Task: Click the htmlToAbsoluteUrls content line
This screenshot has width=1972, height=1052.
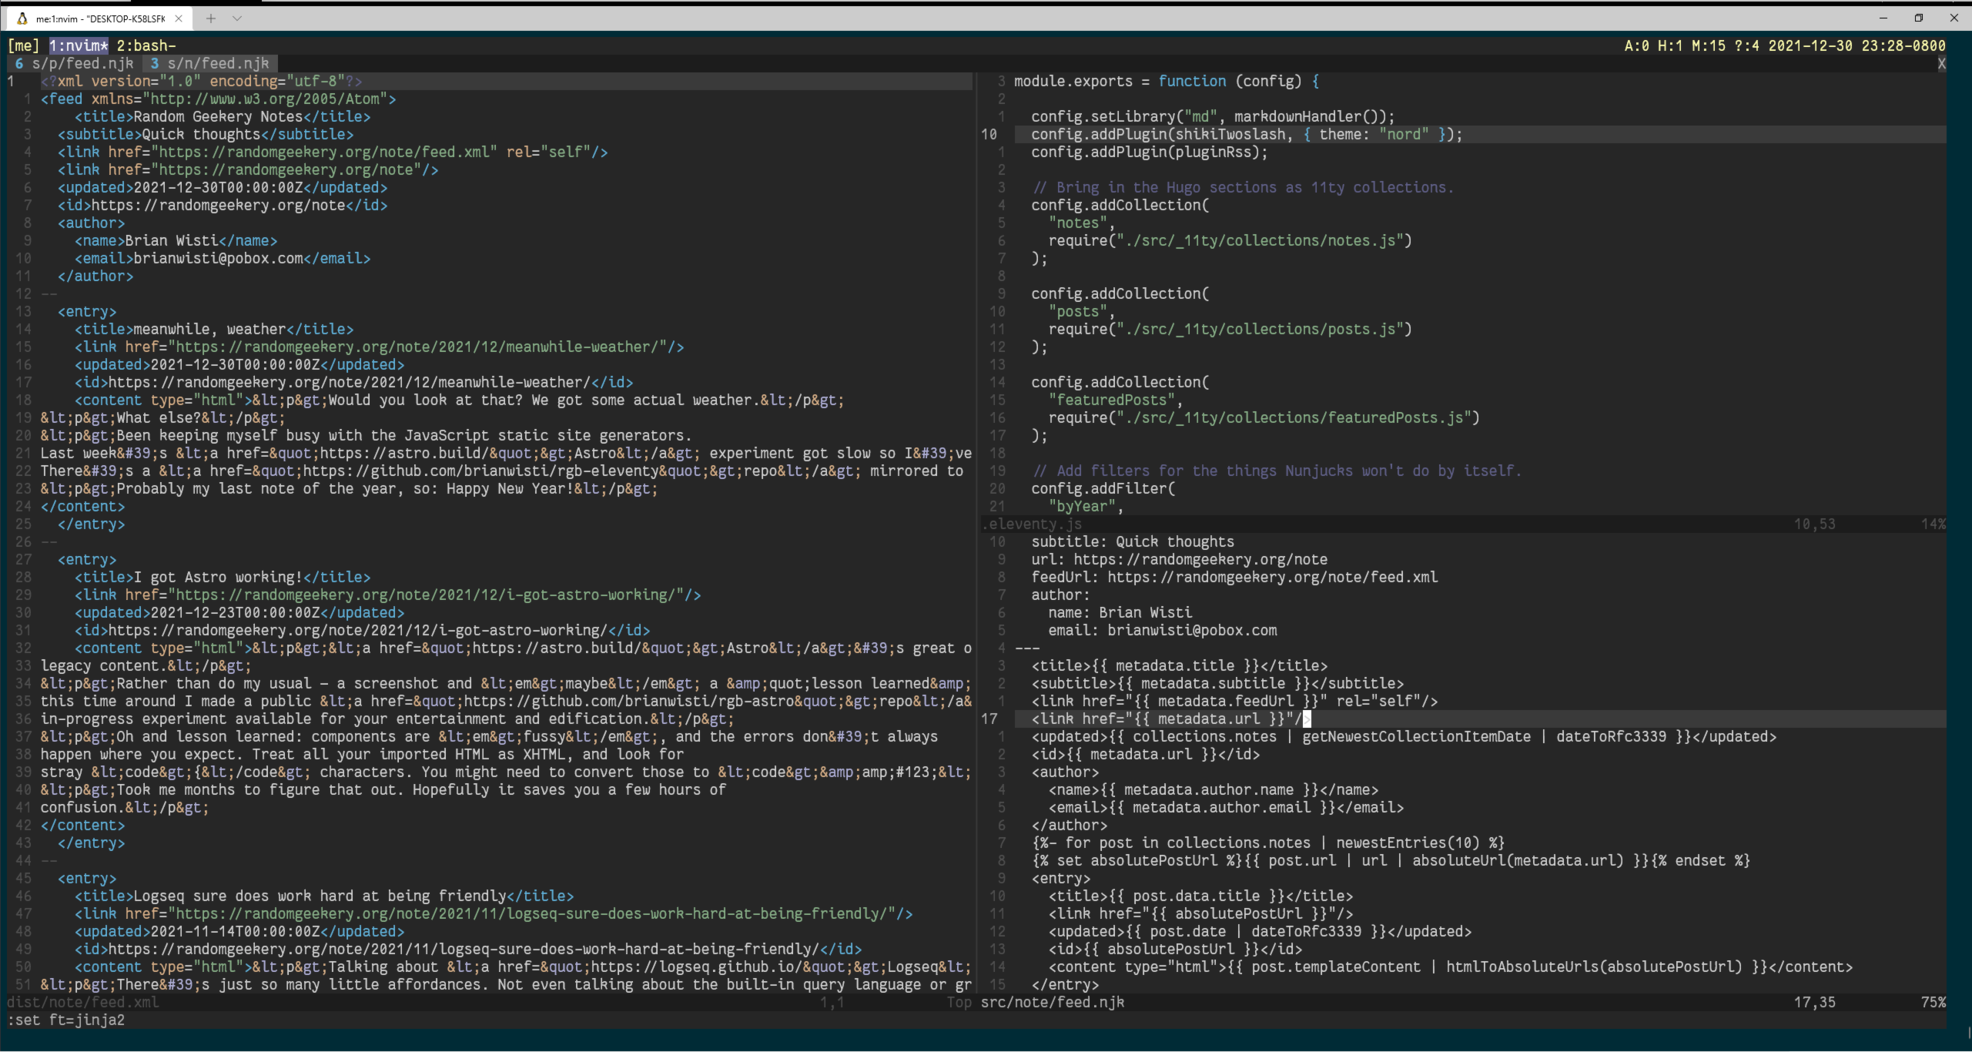Action: (1450, 967)
